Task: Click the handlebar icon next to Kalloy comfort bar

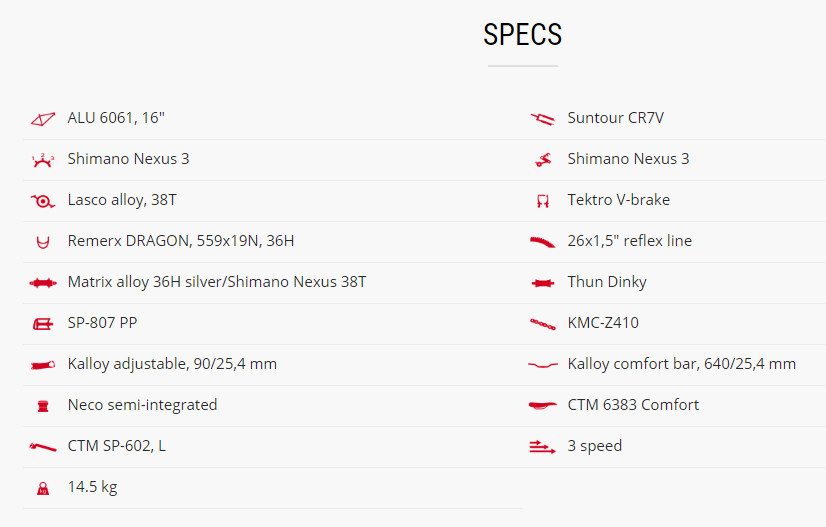Action: (543, 365)
